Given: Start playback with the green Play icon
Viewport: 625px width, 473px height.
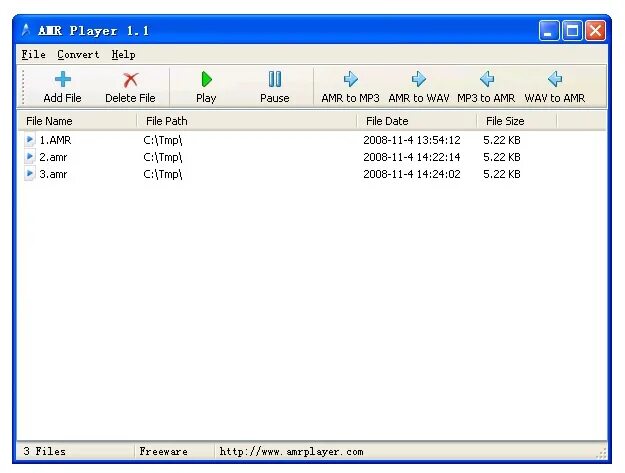Looking at the screenshot, I should [x=206, y=79].
